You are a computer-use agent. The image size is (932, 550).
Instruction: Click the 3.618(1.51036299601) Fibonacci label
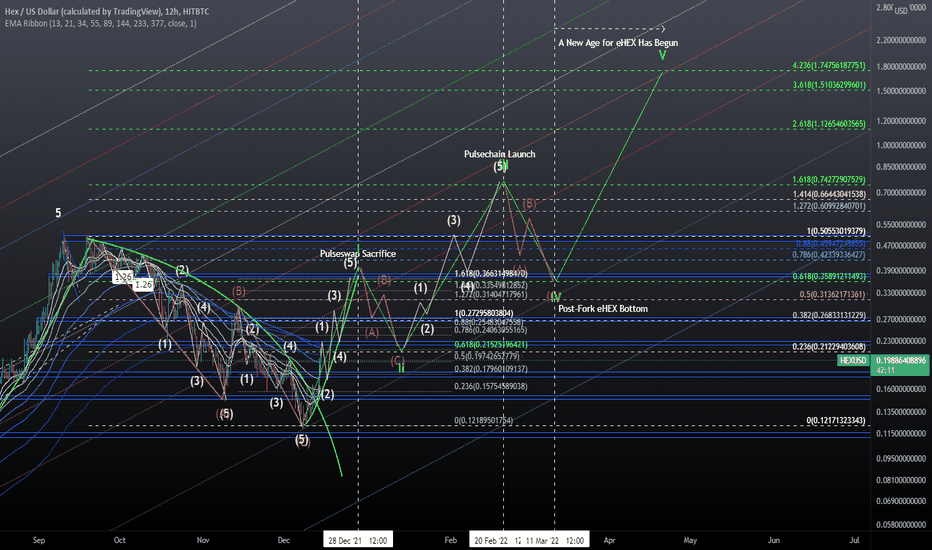pos(829,85)
